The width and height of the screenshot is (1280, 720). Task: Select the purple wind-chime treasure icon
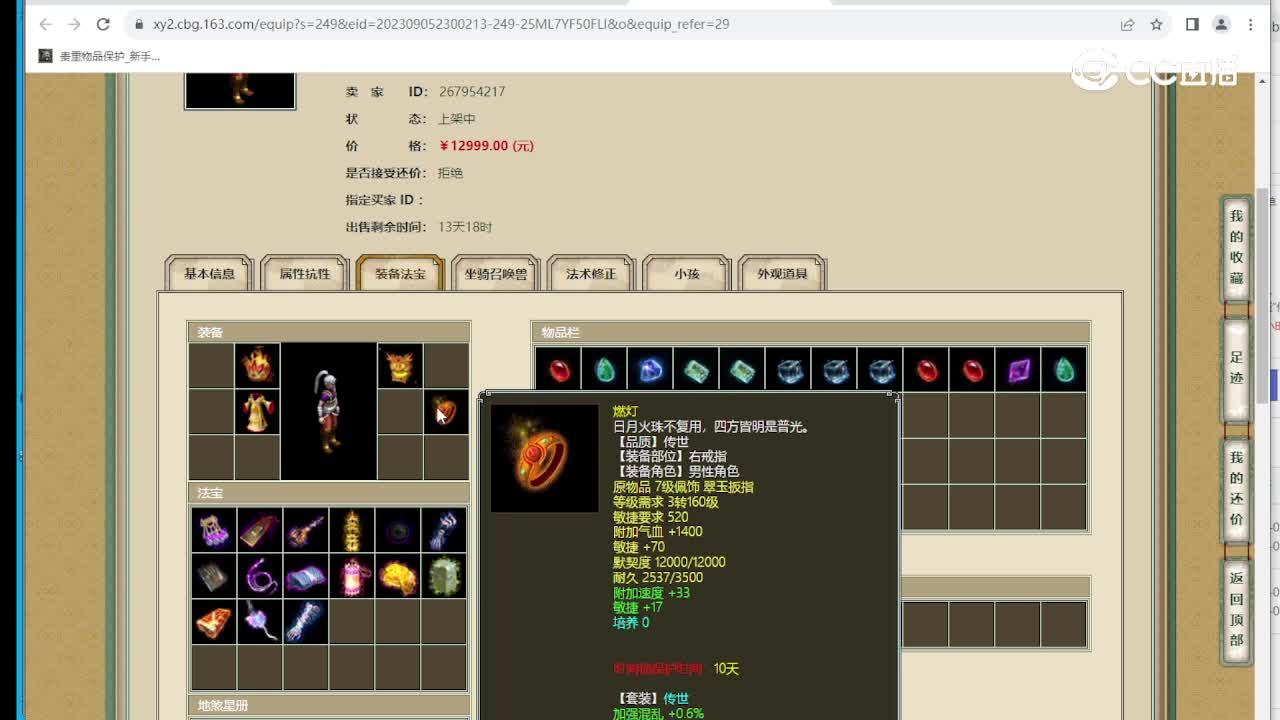click(213, 530)
